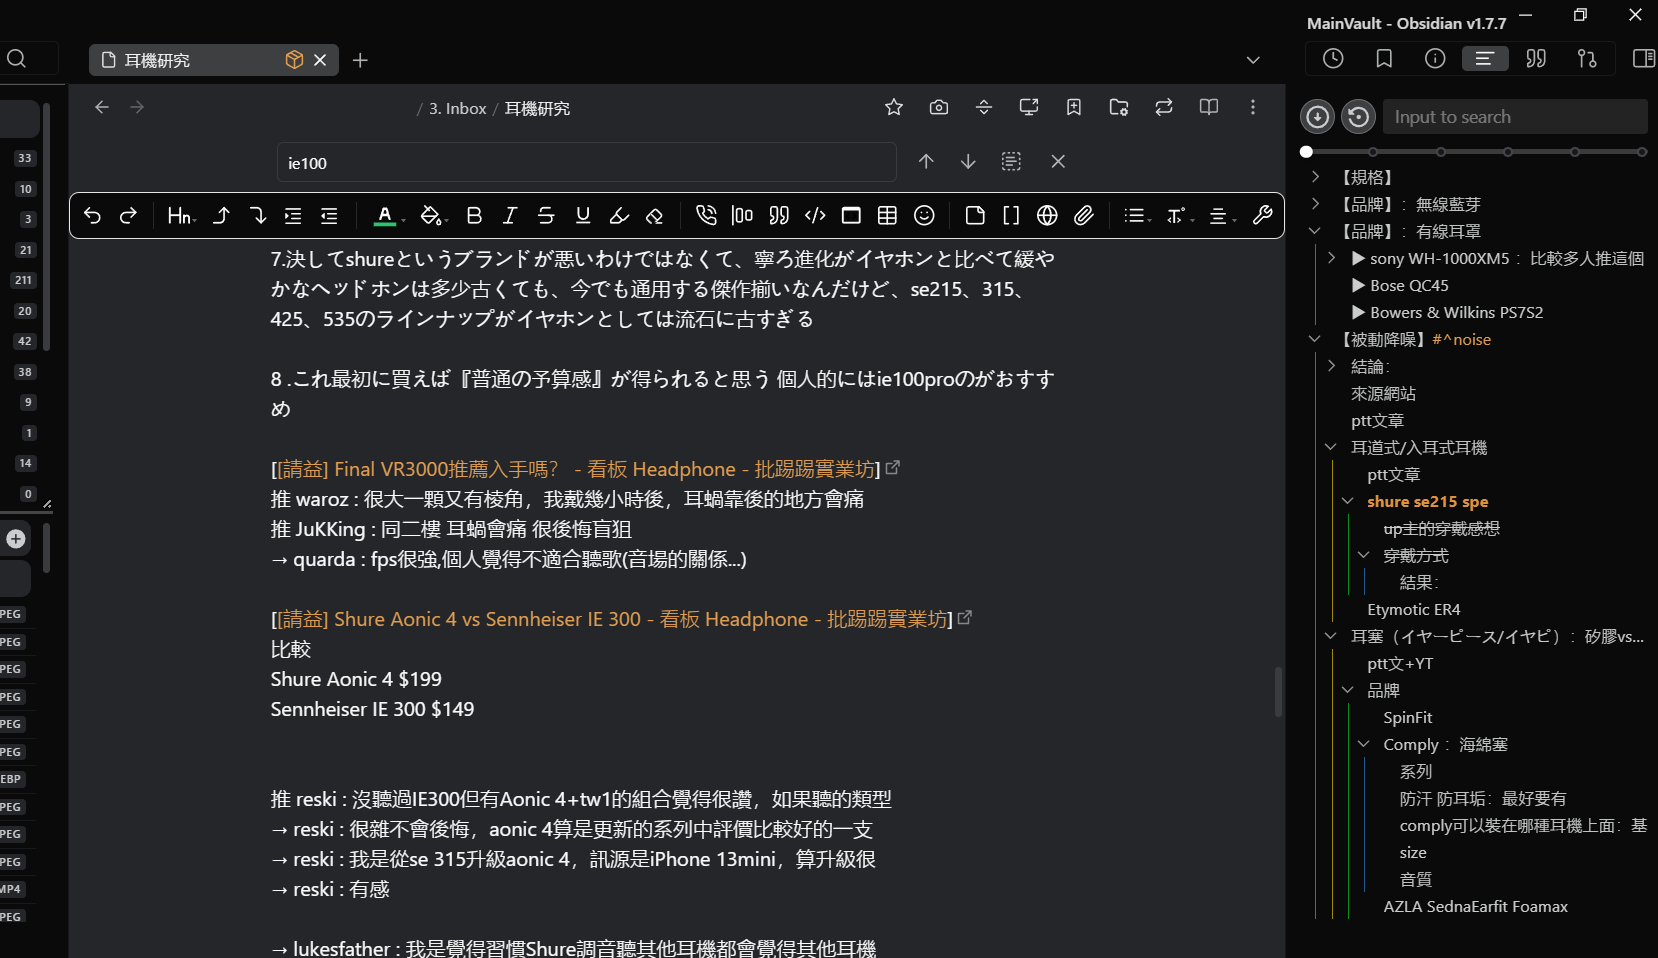Open the left sidebar search icon
Screen dimensions: 1658x958
click(17, 59)
